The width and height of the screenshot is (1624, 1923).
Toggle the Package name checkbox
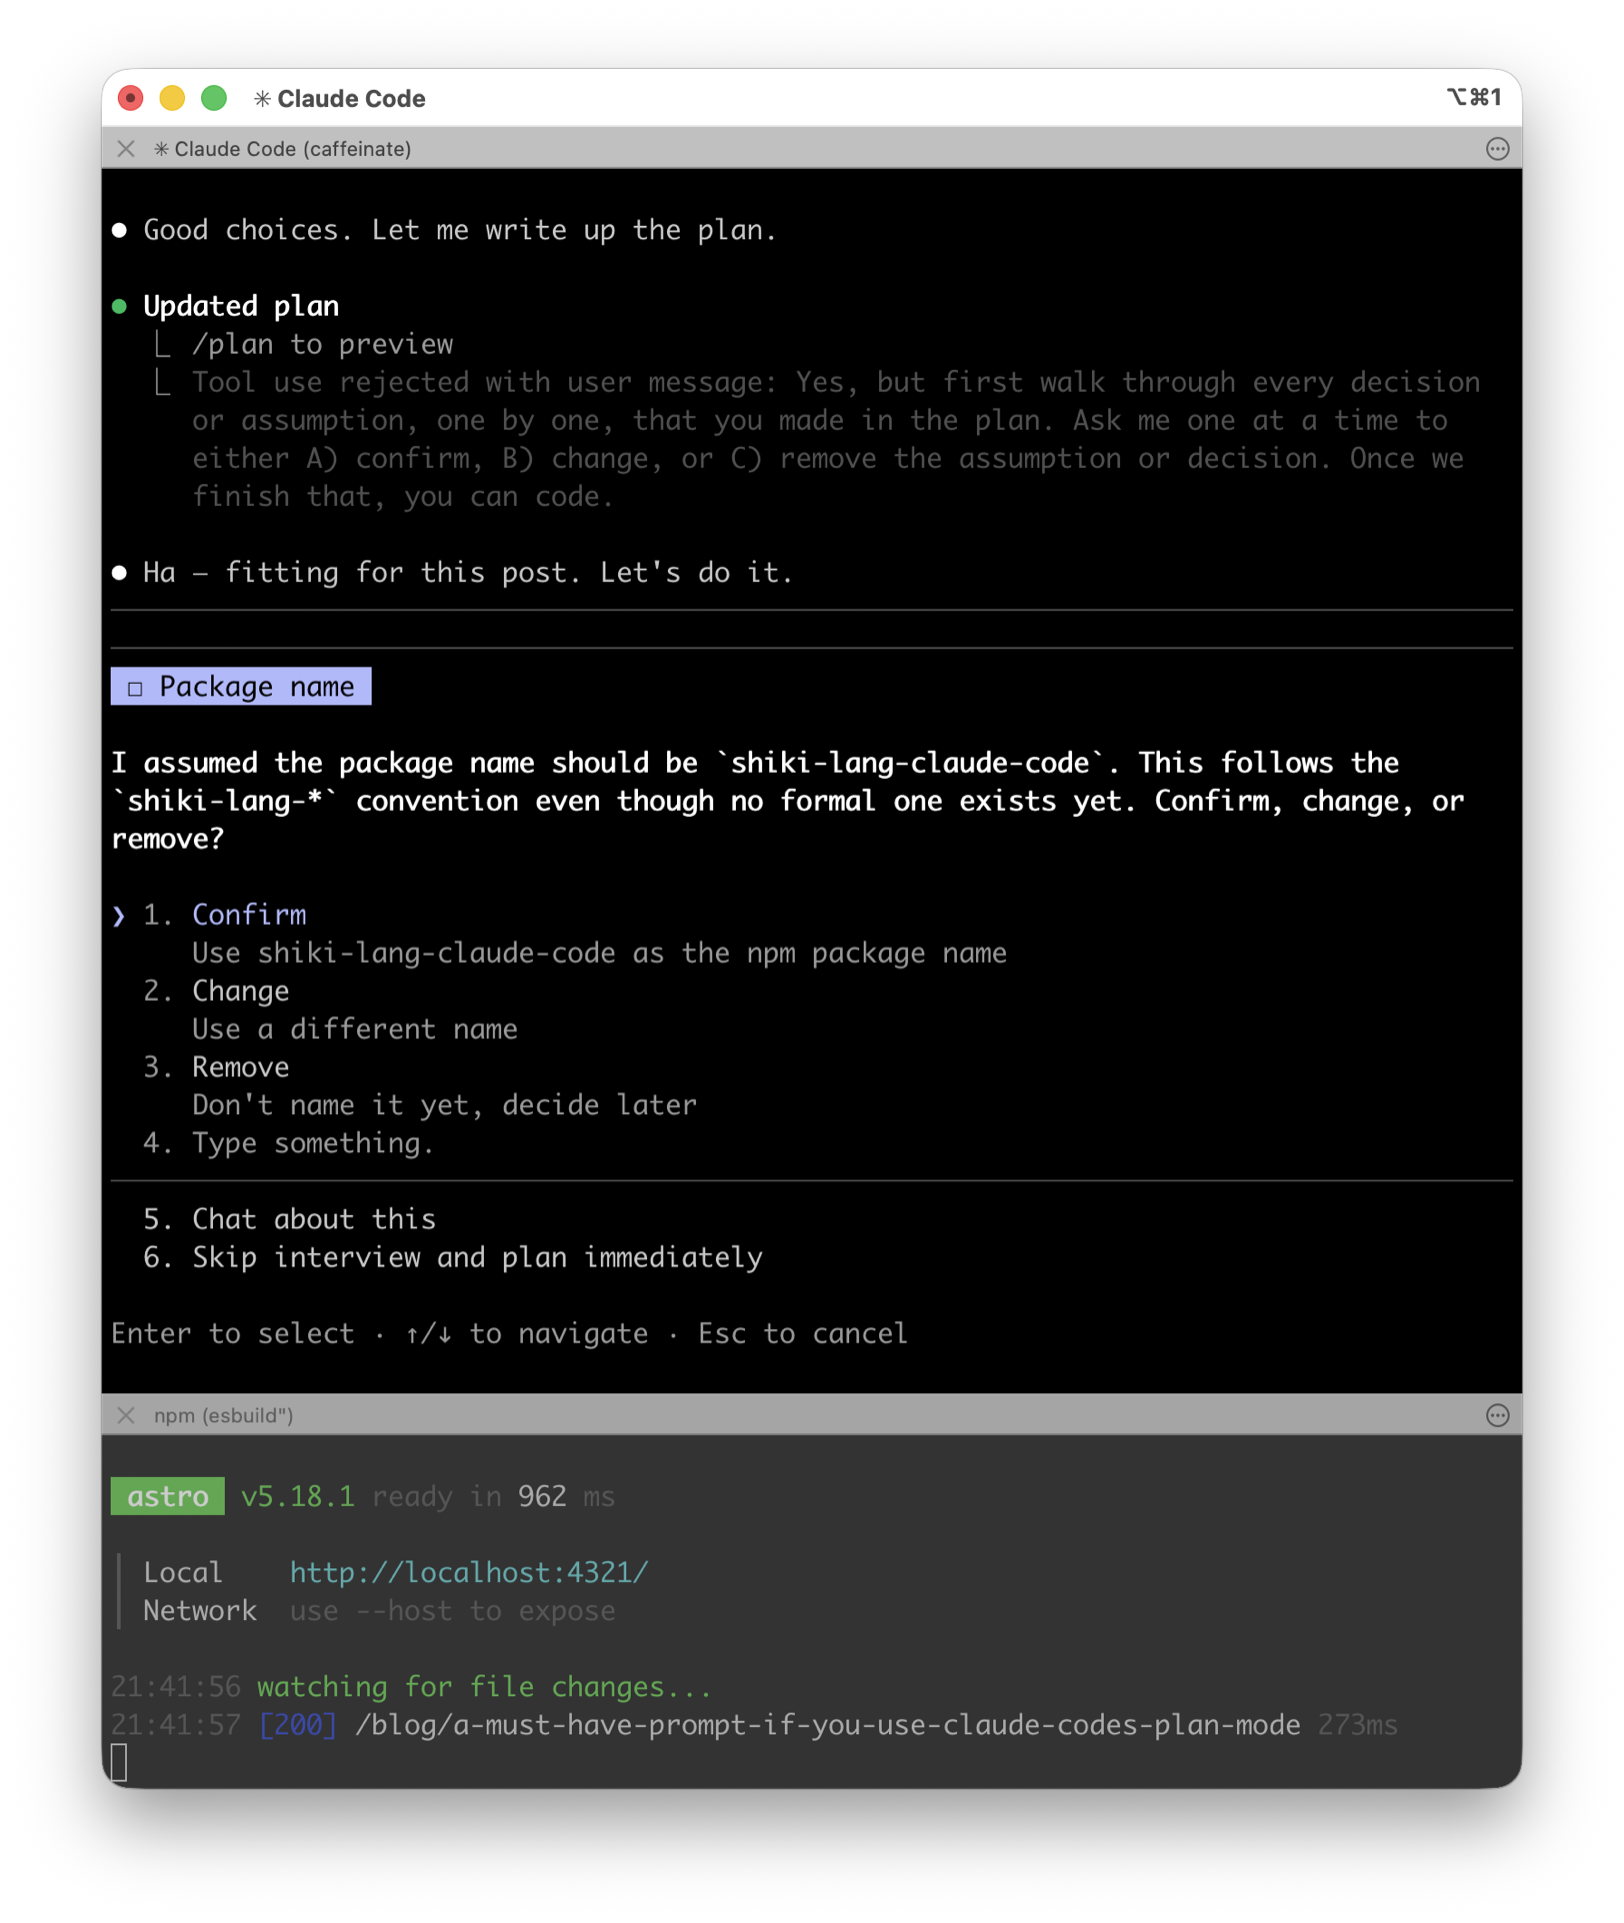pos(135,688)
